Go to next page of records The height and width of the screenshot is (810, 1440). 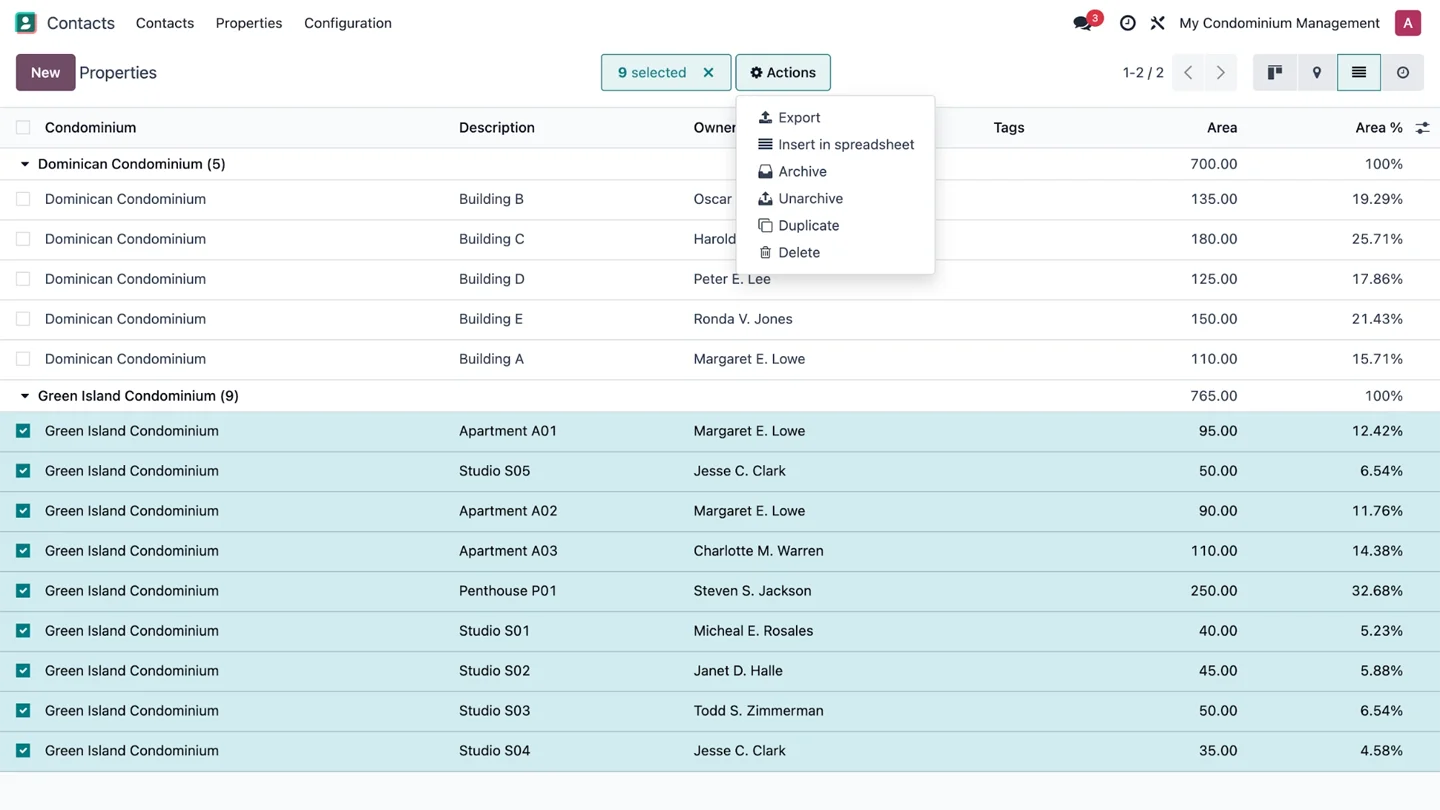point(1220,72)
